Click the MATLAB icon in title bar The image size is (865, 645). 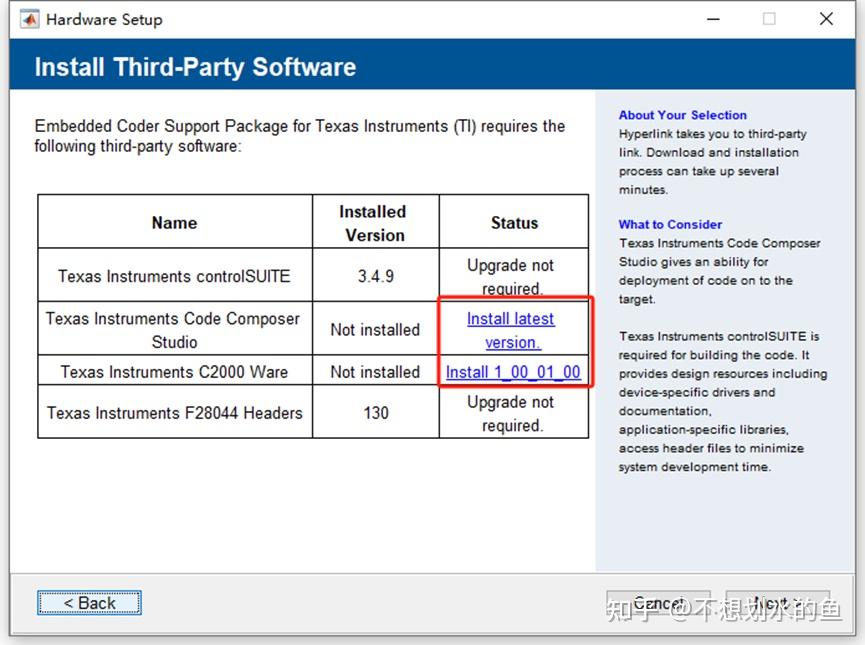click(x=29, y=19)
